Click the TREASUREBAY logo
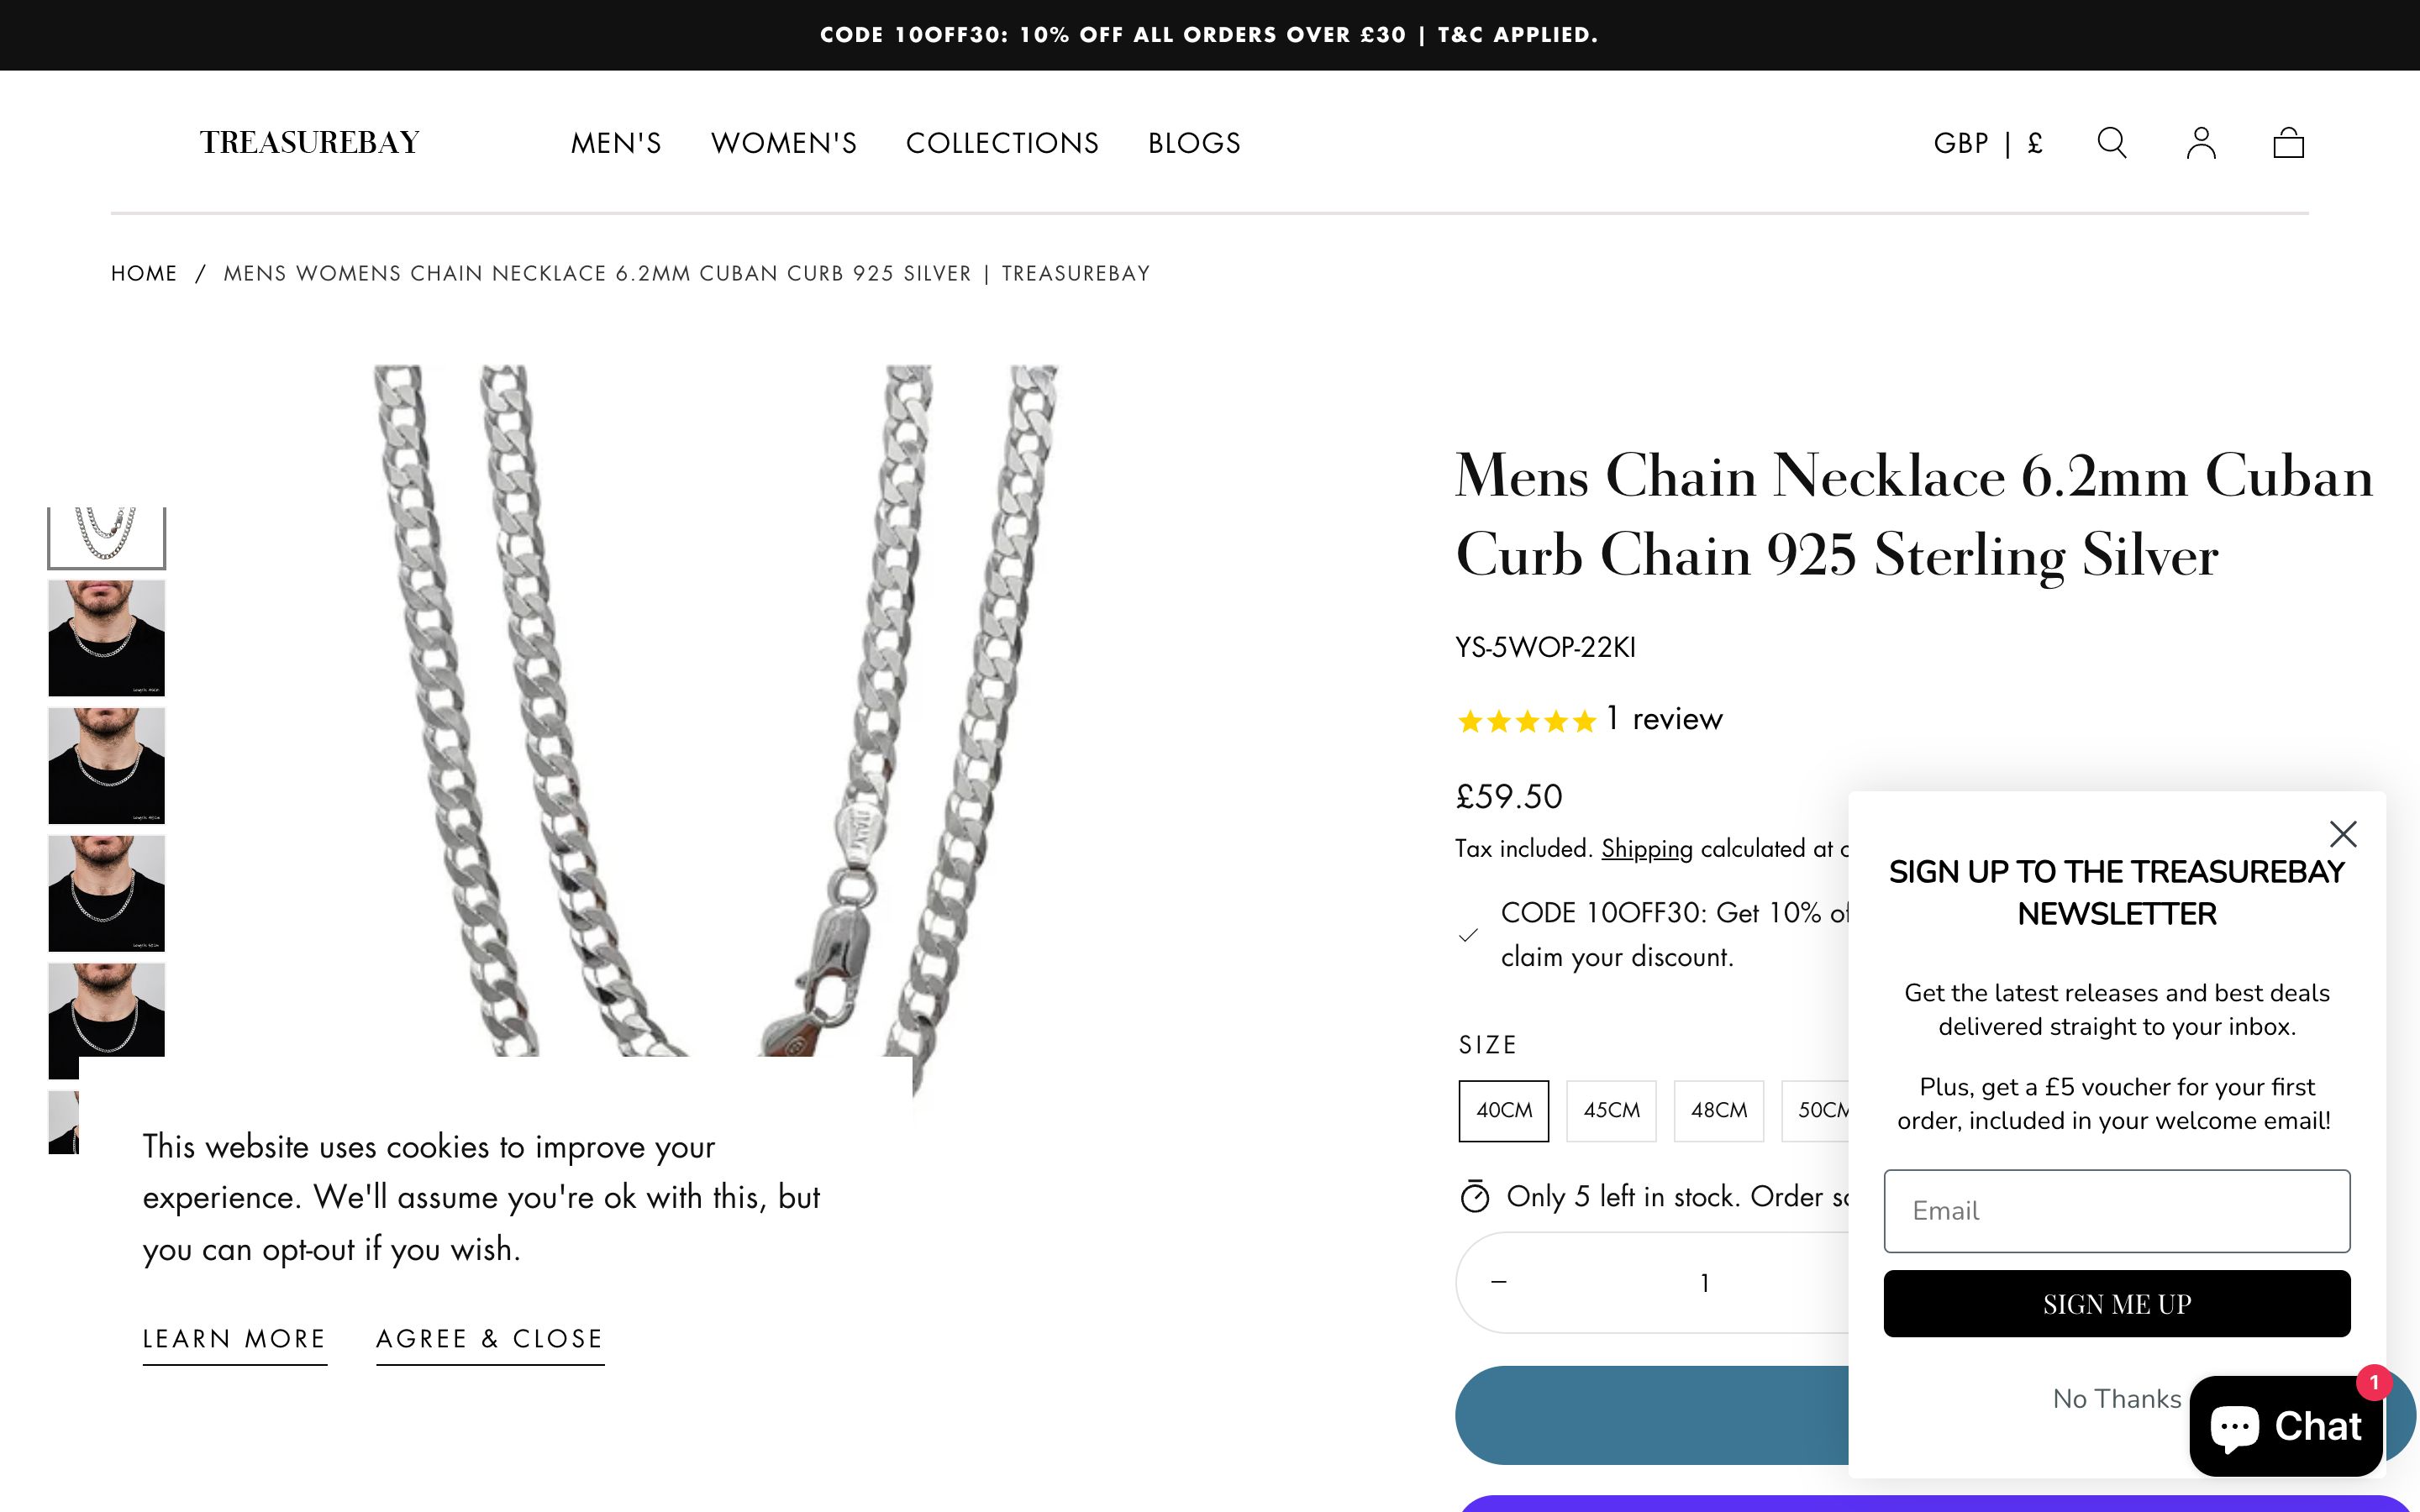 (x=309, y=143)
